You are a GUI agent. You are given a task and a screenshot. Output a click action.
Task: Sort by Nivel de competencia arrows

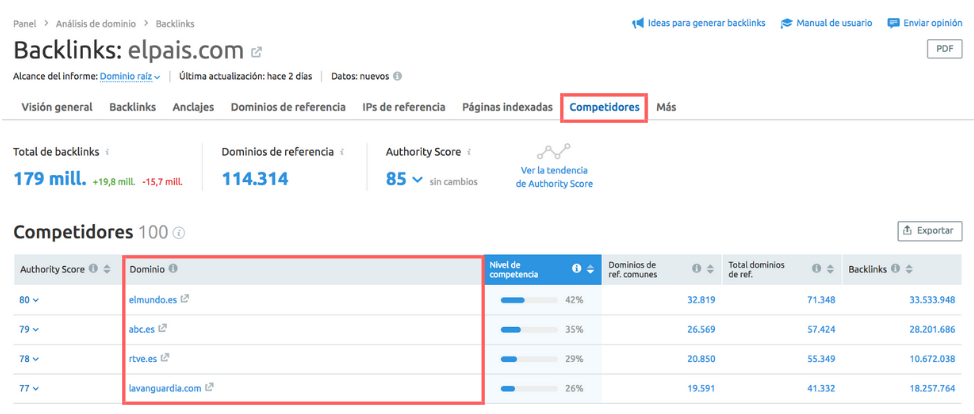click(x=590, y=269)
